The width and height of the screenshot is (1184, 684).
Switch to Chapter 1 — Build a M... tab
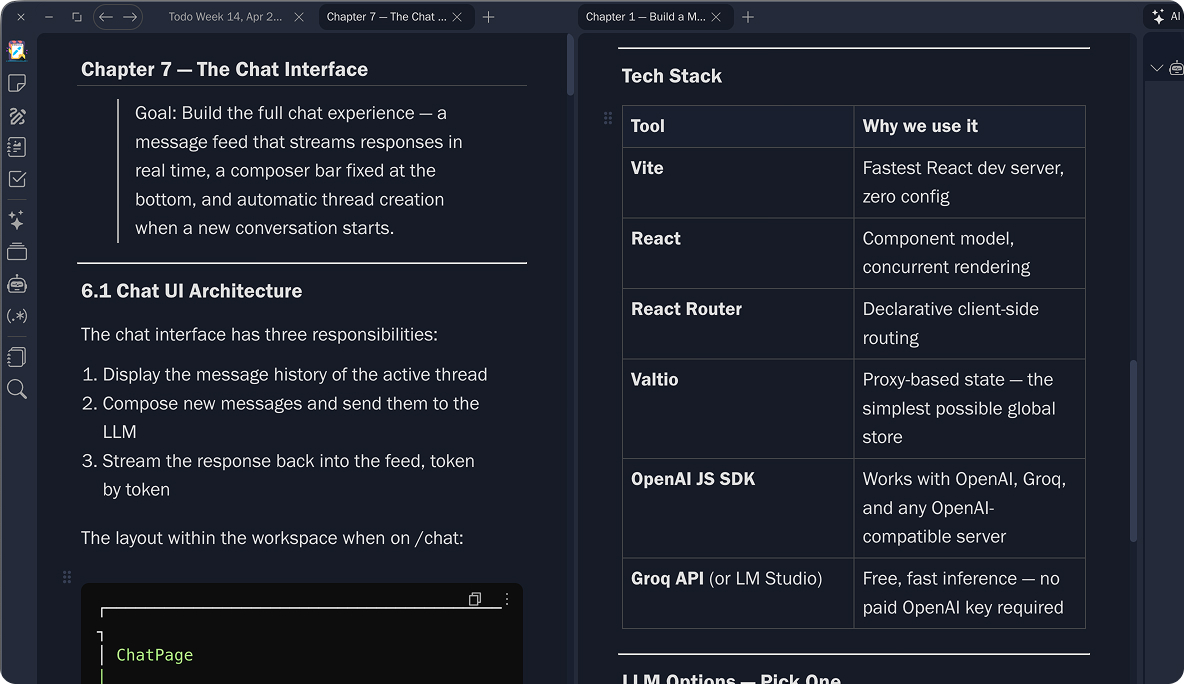tap(647, 17)
